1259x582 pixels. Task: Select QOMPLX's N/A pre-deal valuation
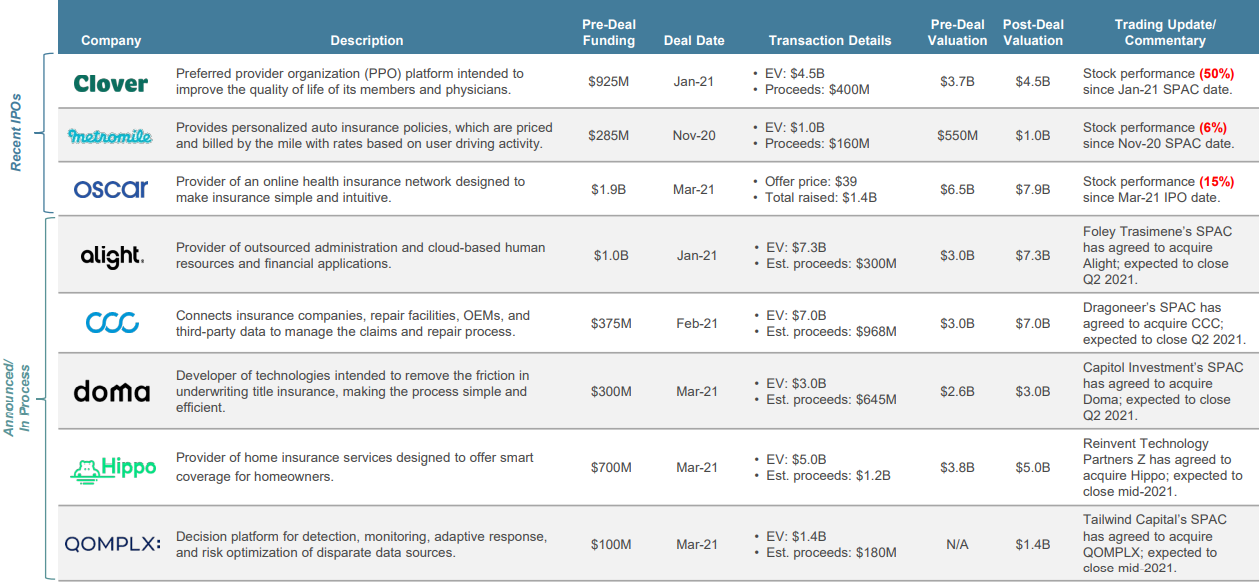[957, 545]
